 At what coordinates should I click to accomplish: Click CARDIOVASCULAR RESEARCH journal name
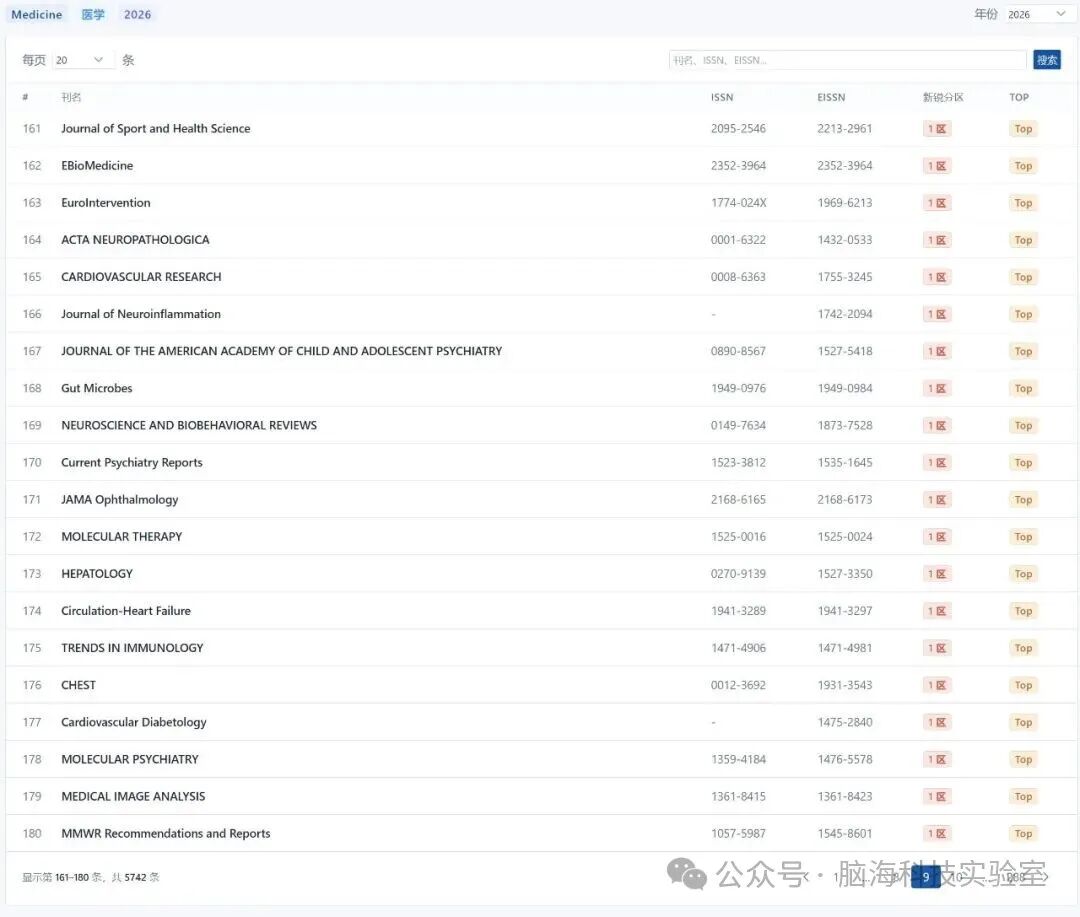coord(141,277)
